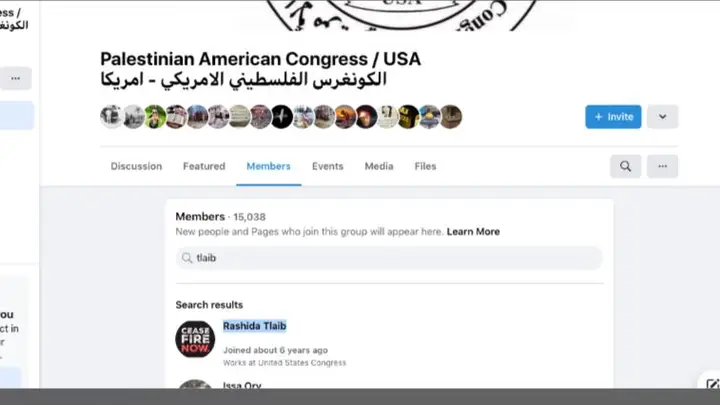Click the black pulse-logo member avatar
The width and height of the screenshot is (720, 405).
281,117
